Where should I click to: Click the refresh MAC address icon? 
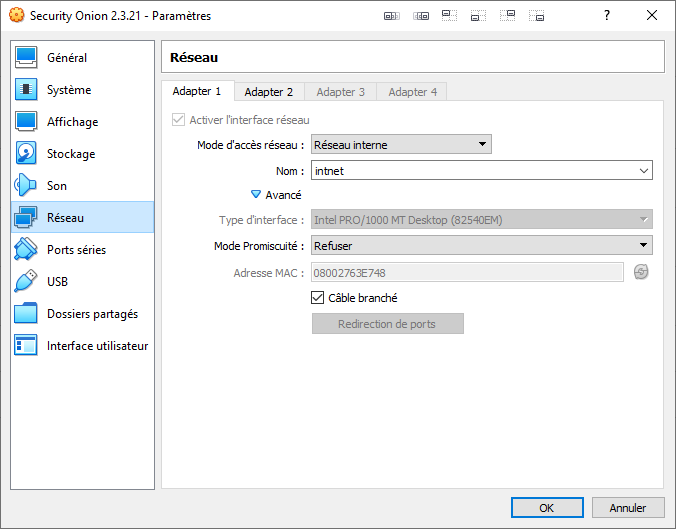(641, 272)
